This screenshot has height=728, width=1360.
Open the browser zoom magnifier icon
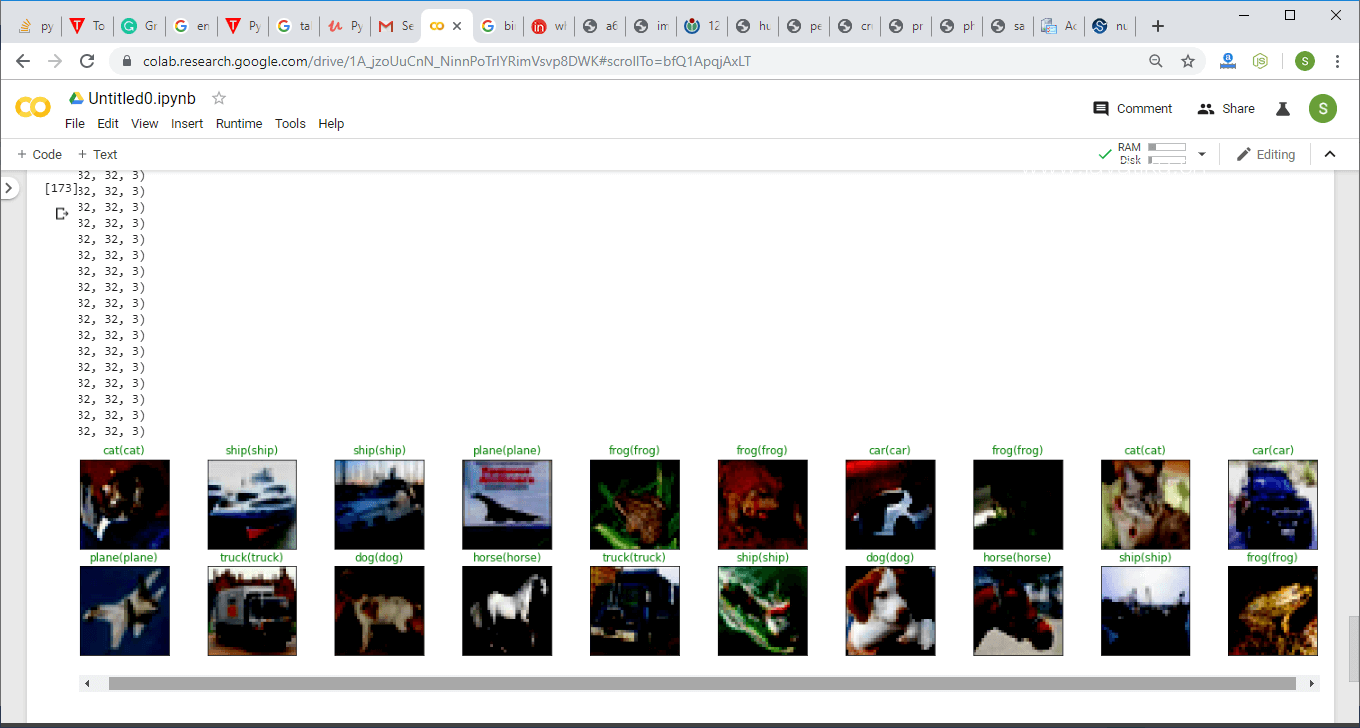point(1156,61)
